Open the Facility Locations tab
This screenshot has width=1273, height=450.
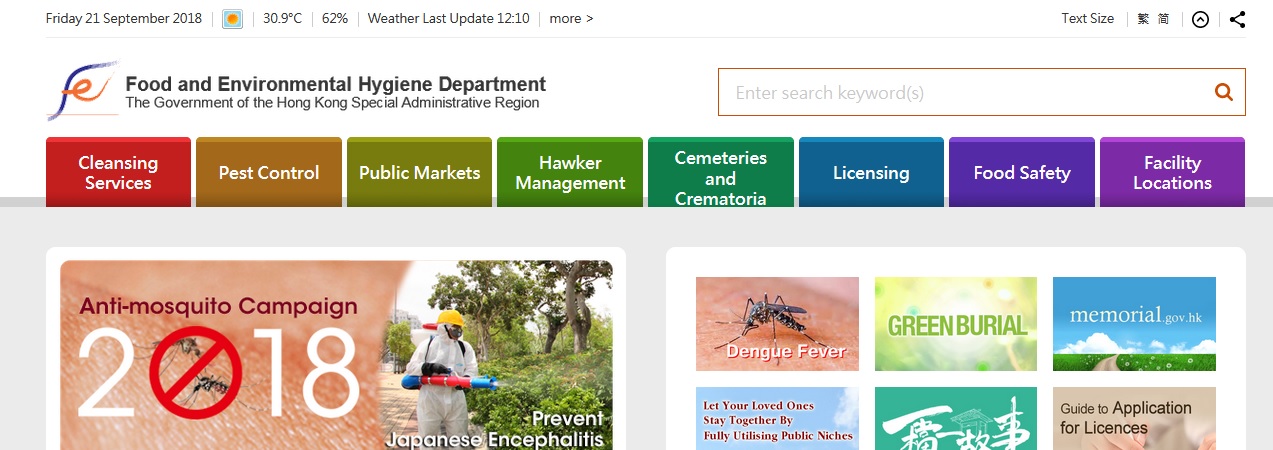(x=1172, y=172)
